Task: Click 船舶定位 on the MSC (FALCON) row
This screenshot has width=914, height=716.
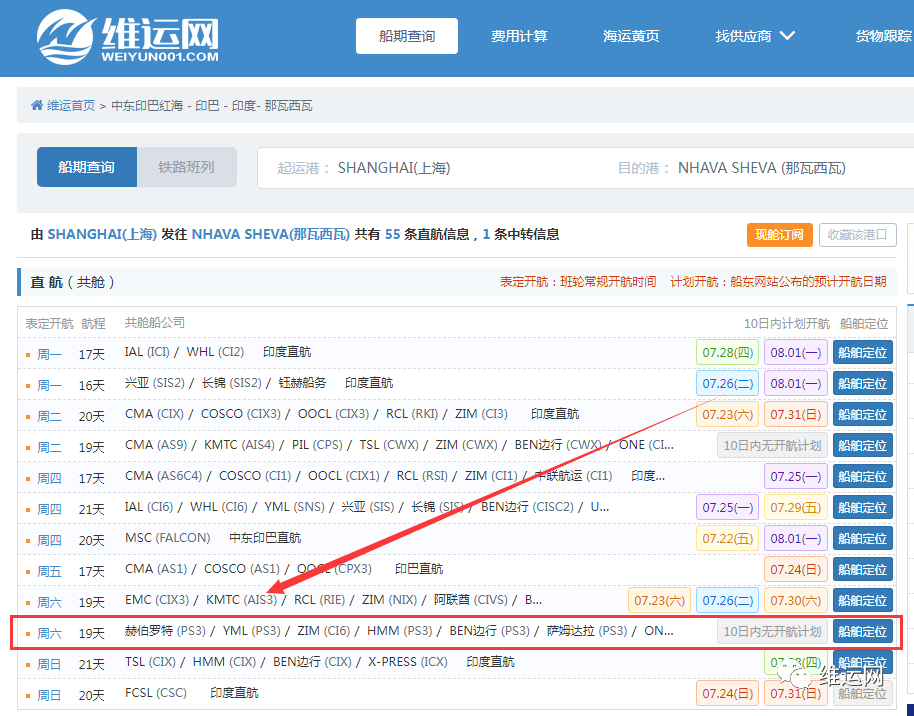Action: [861, 538]
